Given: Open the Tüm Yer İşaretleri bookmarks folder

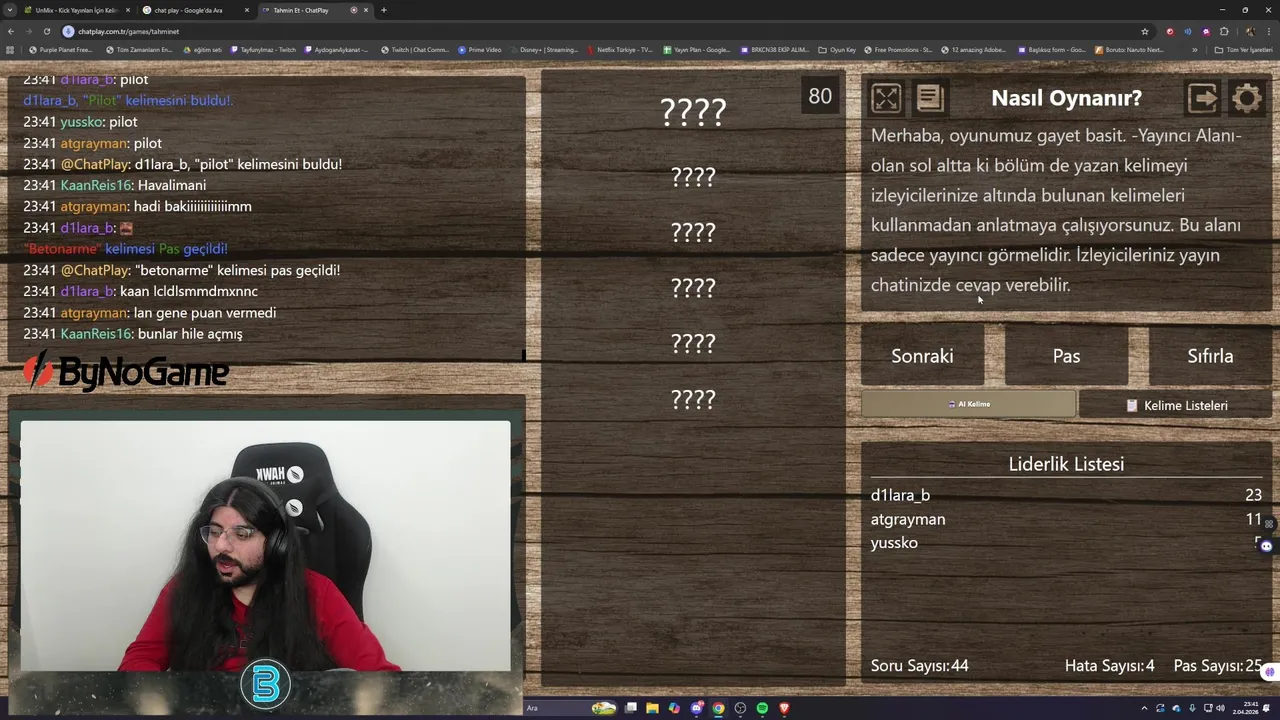Looking at the screenshot, I should coord(1245,49).
